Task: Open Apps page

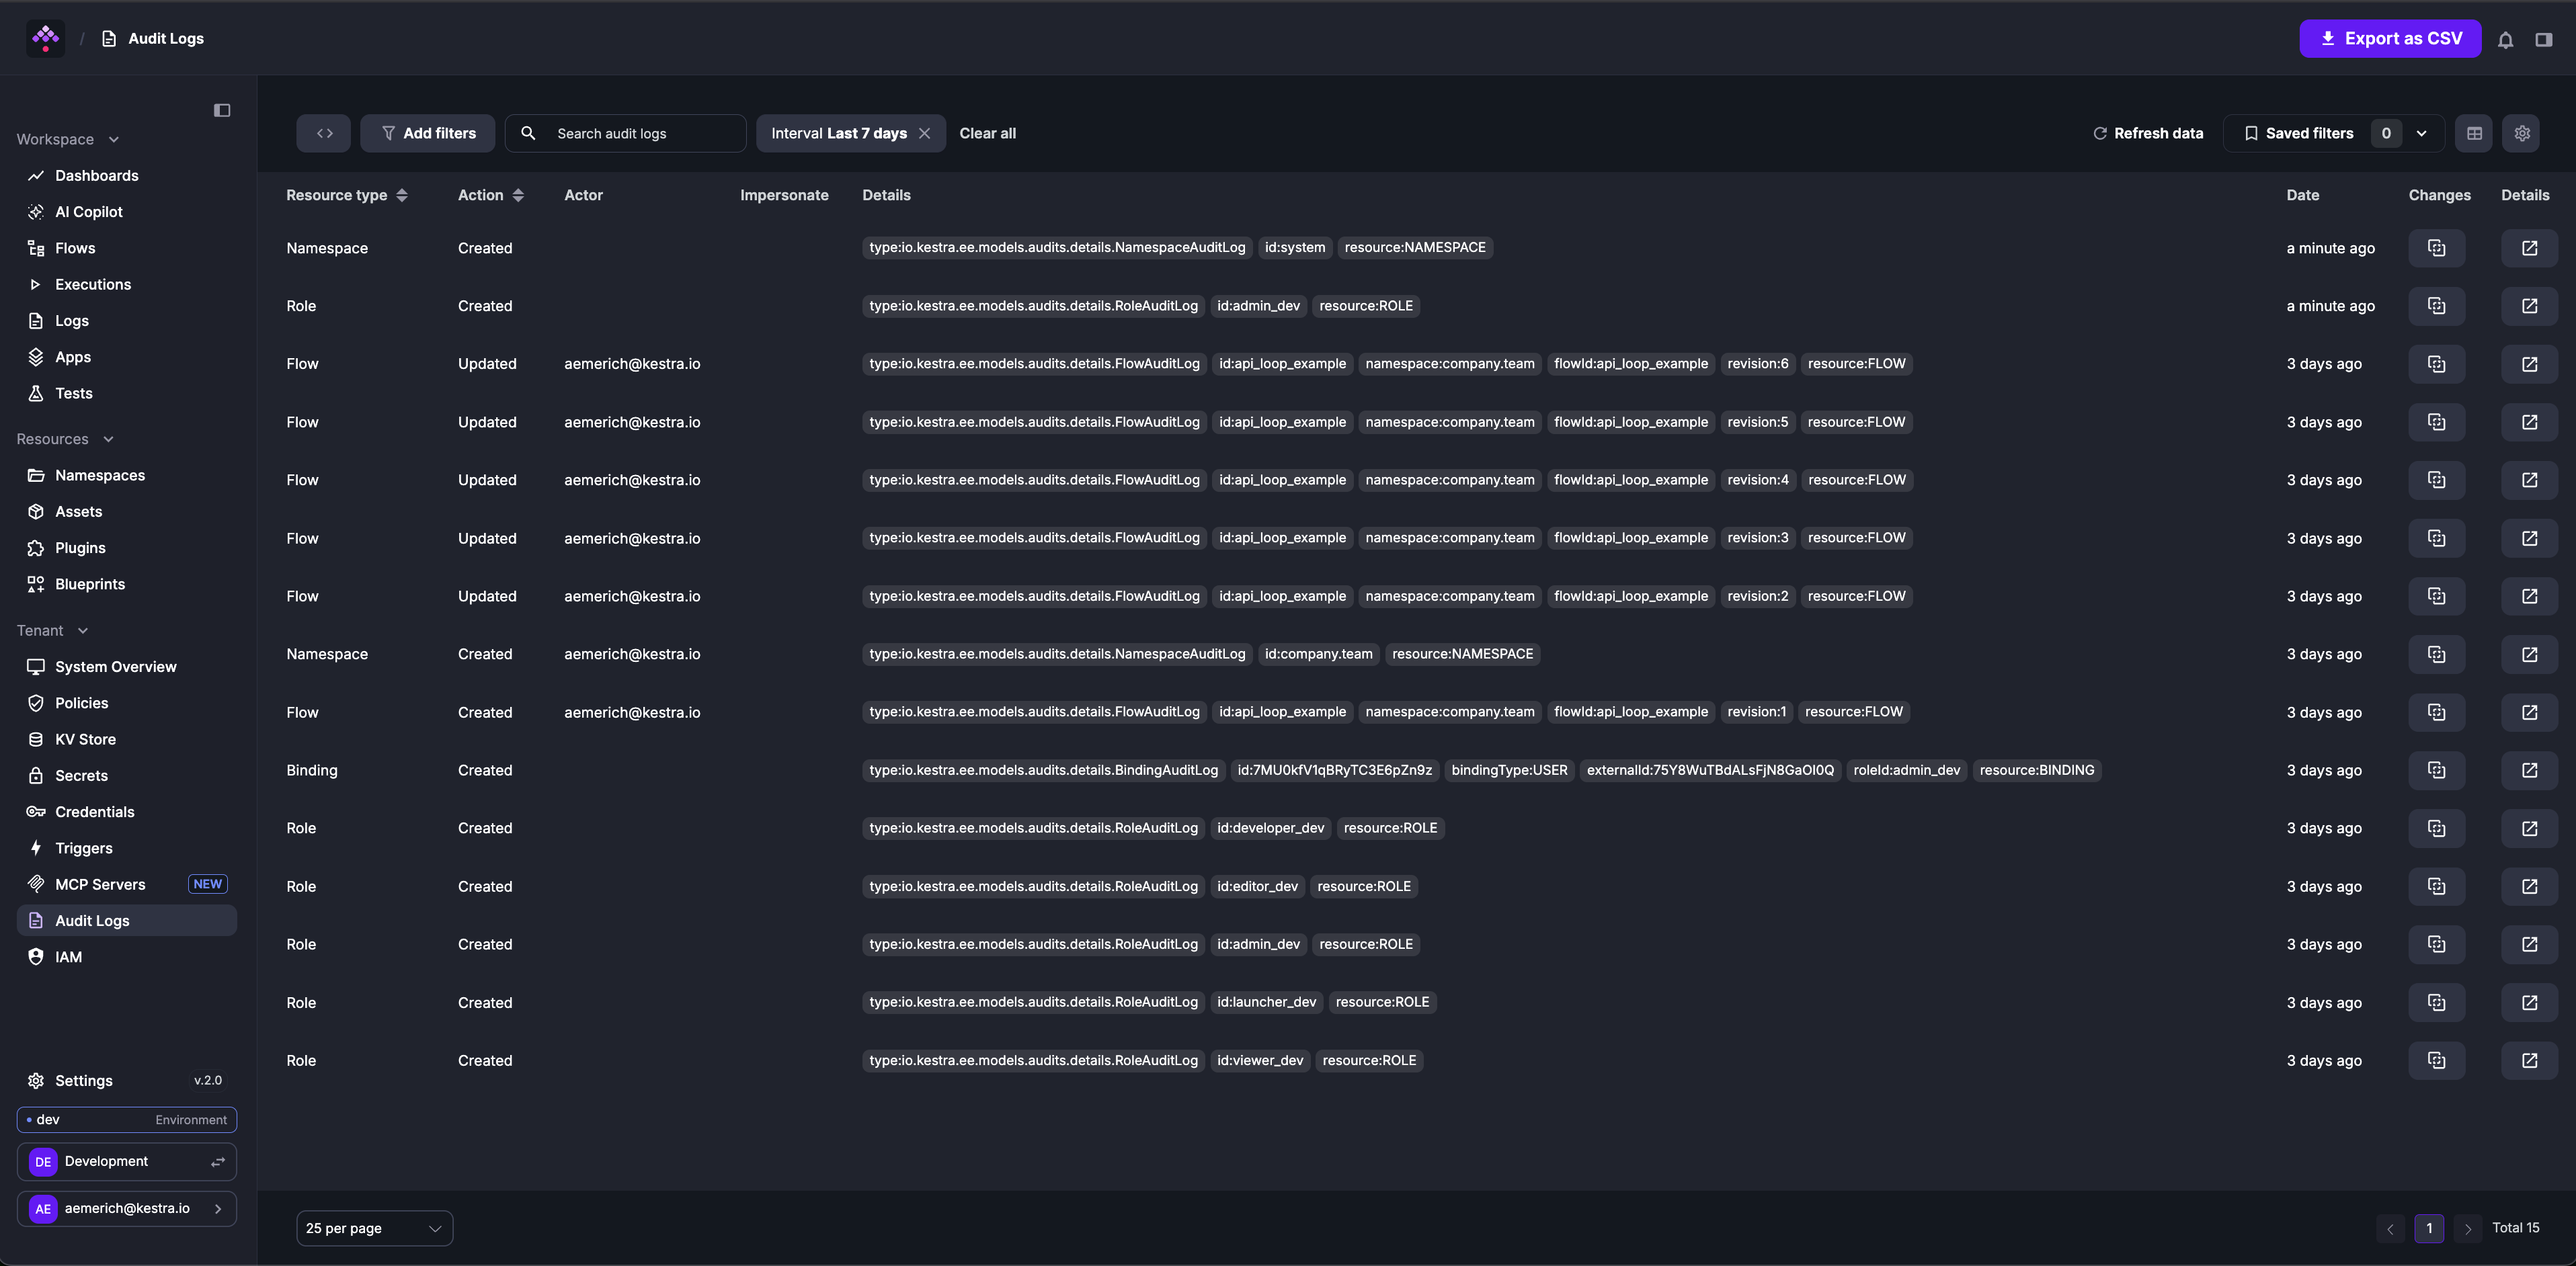Action: coord(127,357)
